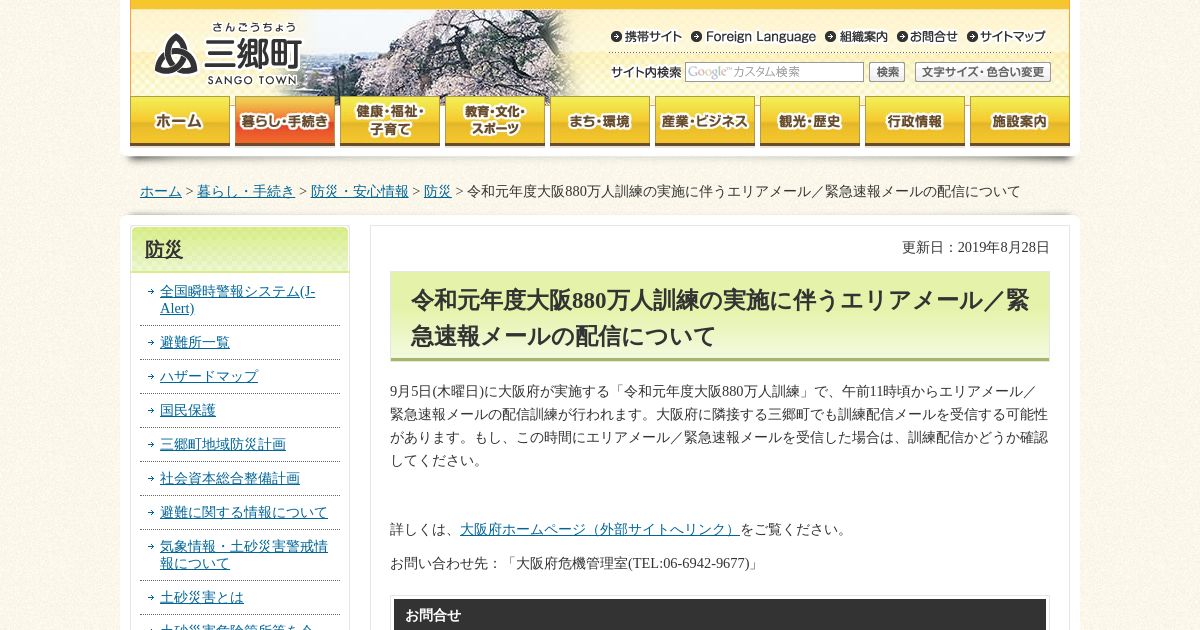Click the arrow icon beside 組織案内
Viewport: 1200px width, 630px height.
coord(830,37)
